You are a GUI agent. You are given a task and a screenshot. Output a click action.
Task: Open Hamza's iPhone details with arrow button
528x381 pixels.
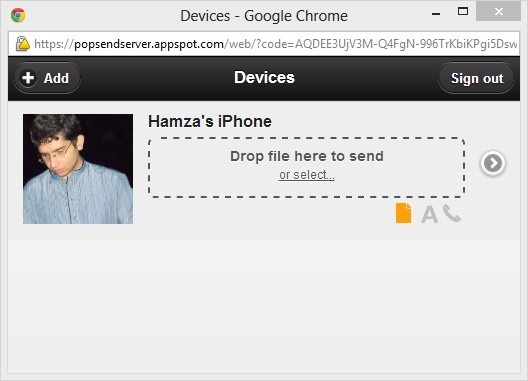[493, 163]
